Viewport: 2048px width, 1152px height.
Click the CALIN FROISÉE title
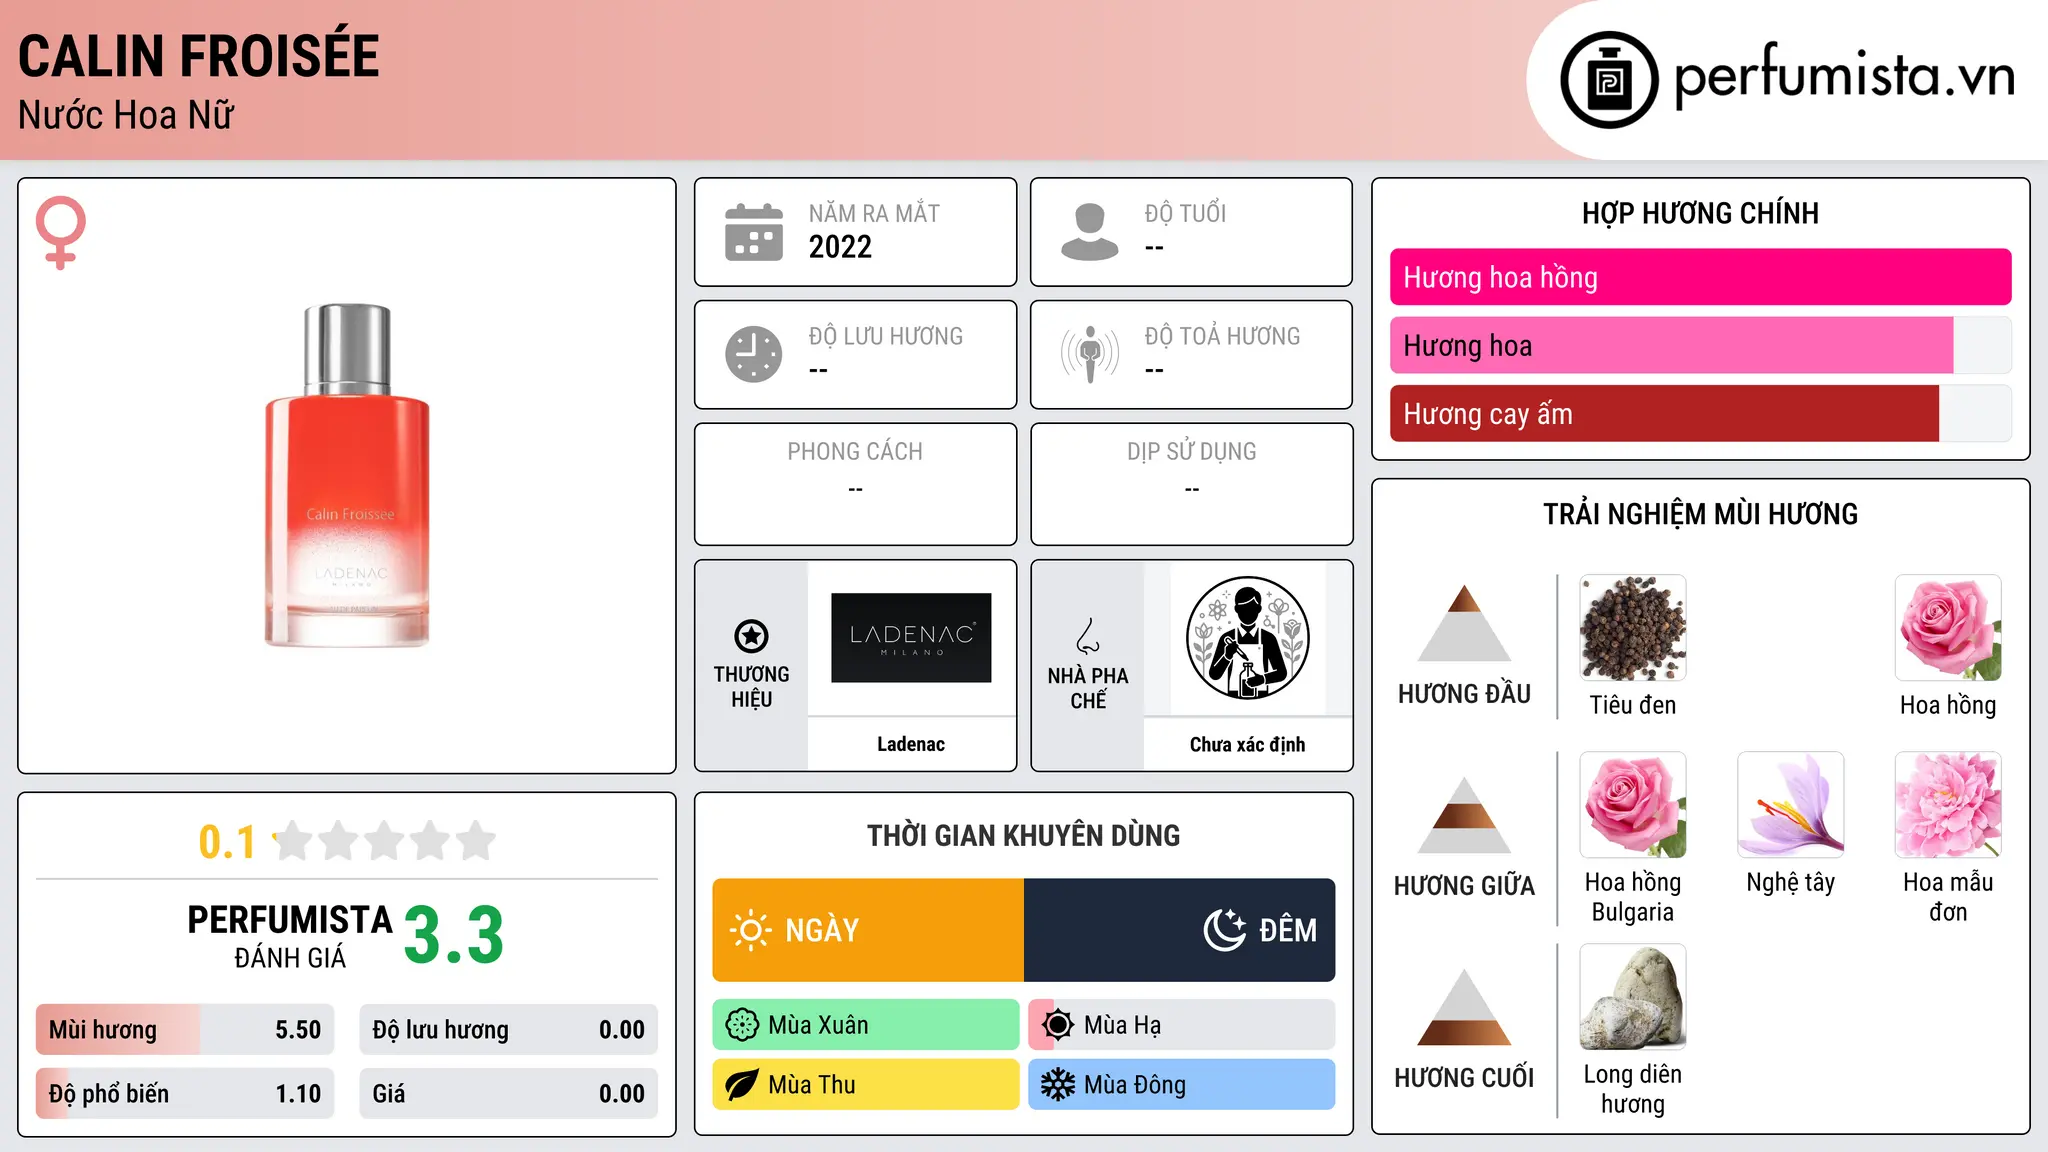(199, 56)
